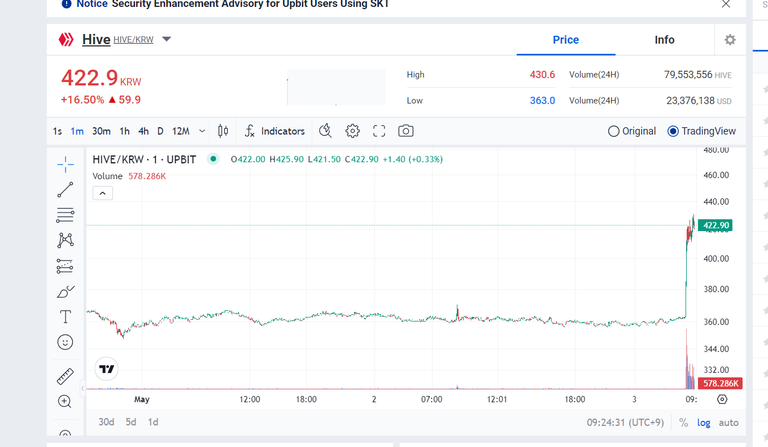
Task: Open the Security Enhancement Advisory notice
Action: click(250, 4)
